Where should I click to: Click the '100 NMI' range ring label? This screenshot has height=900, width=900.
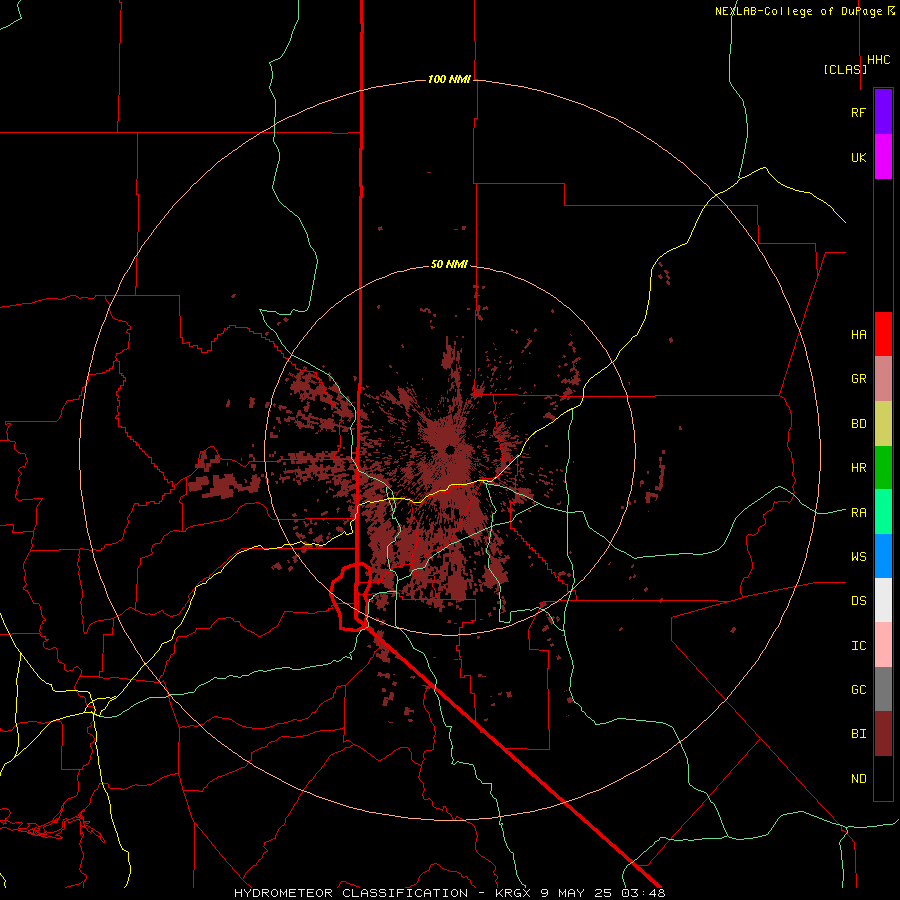coord(449,79)
